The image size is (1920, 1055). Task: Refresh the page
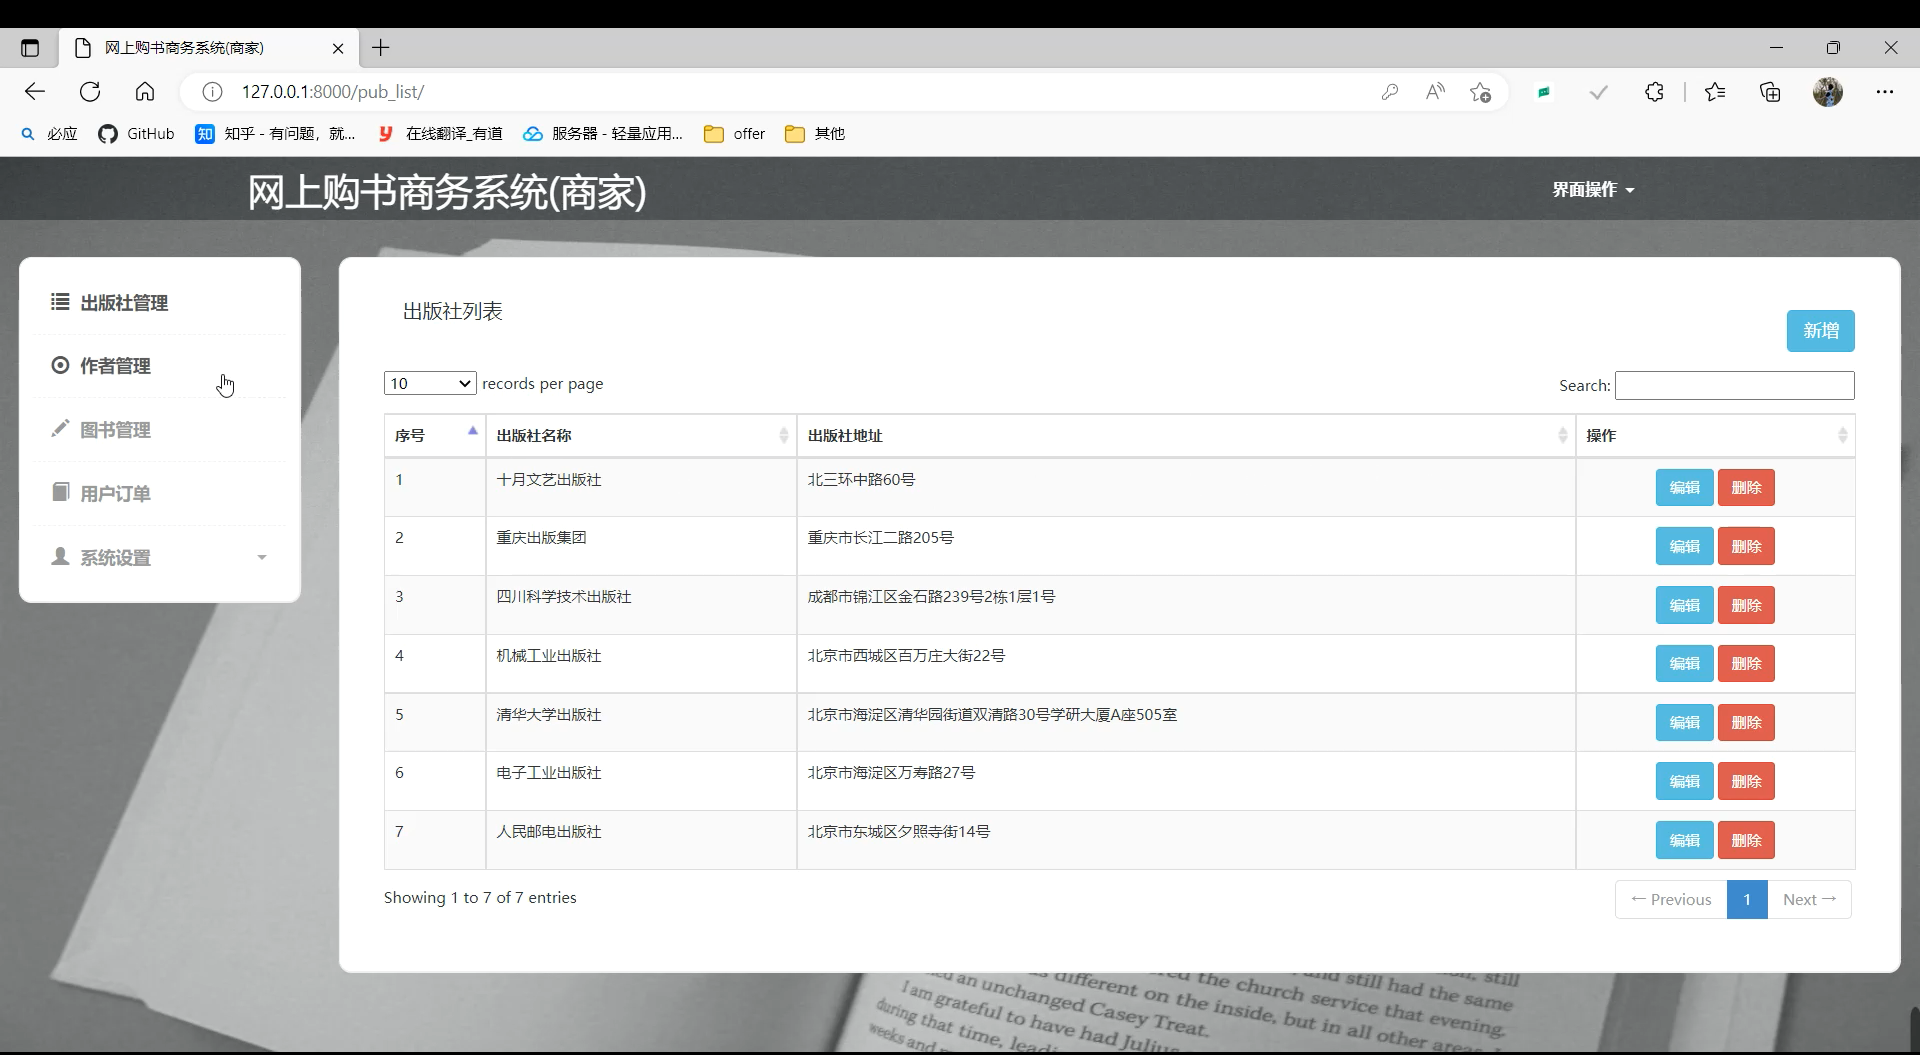click(x=90, y=92)
